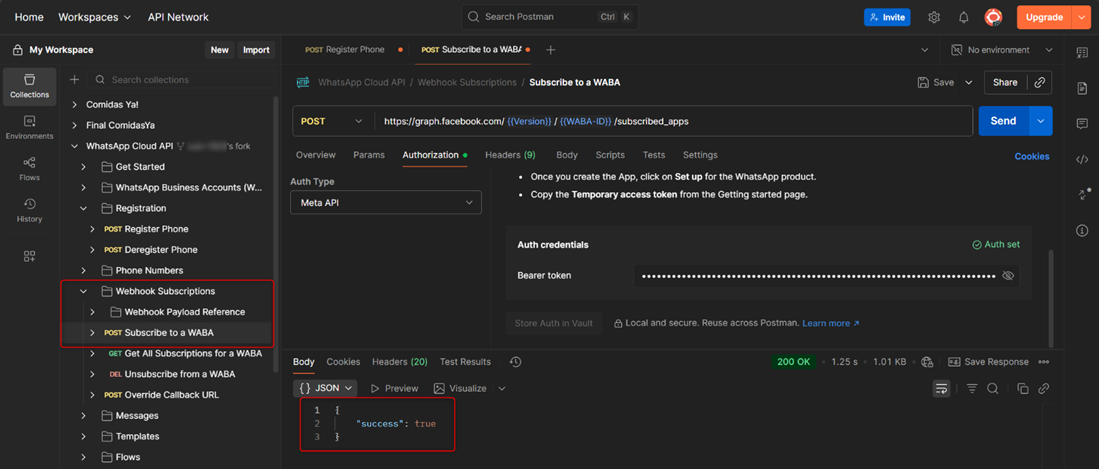
Task: Open the Auth Type Meta API dropdown
Action: tap(386, 202)
